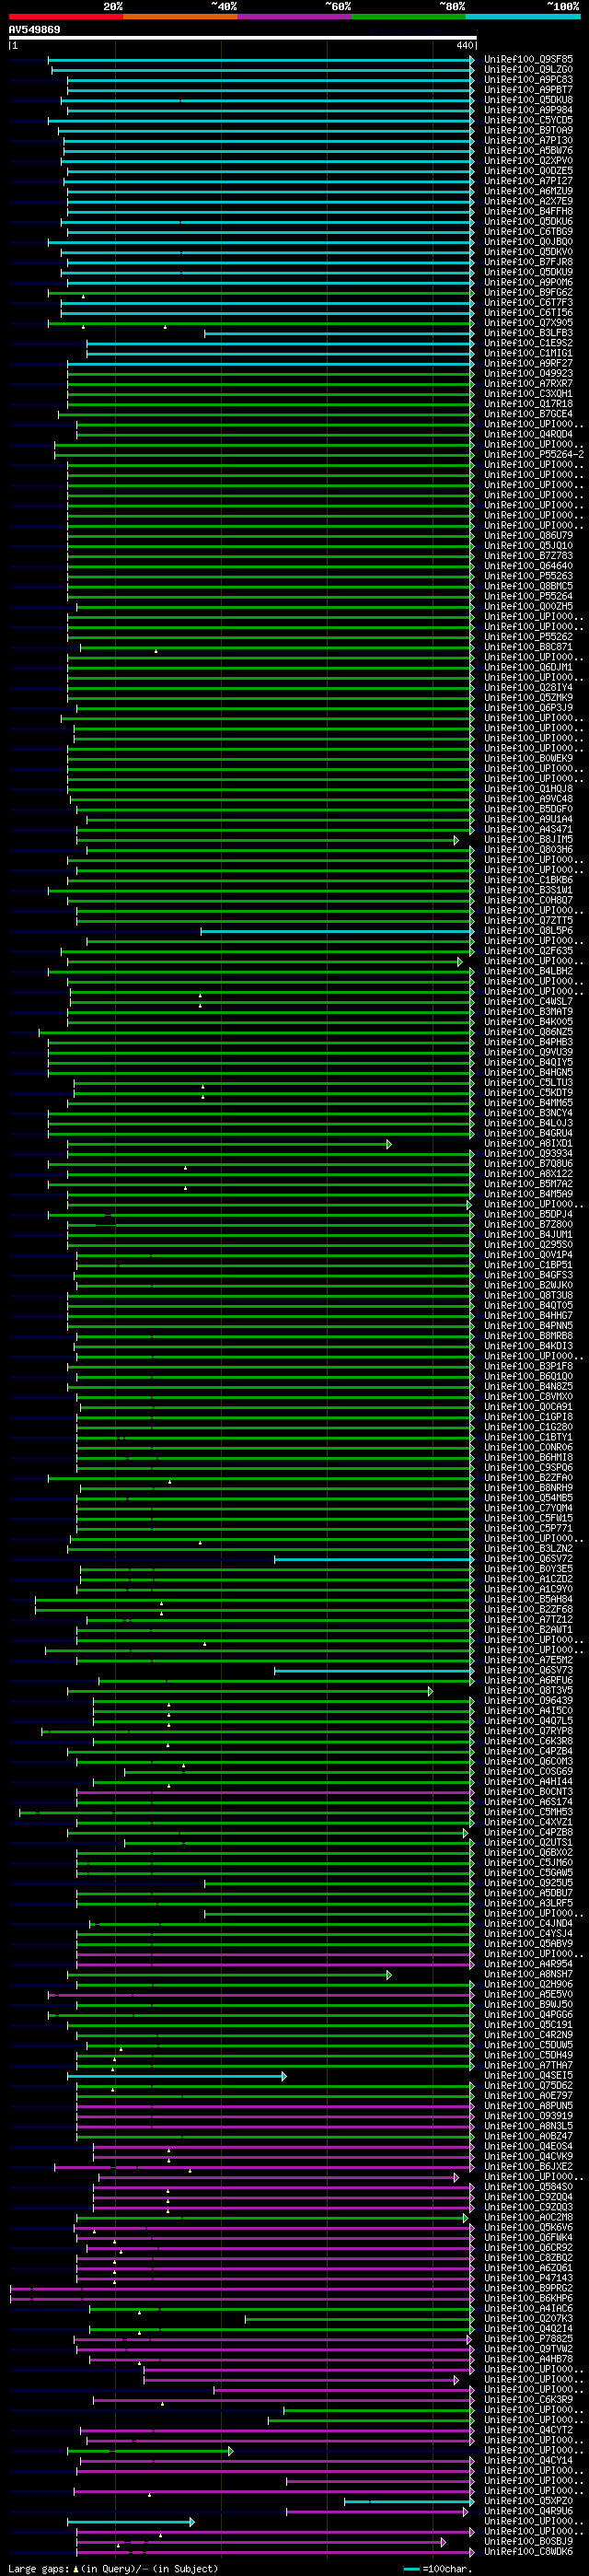Select the UniRef100_Q2F635 label

click(529, 951)
